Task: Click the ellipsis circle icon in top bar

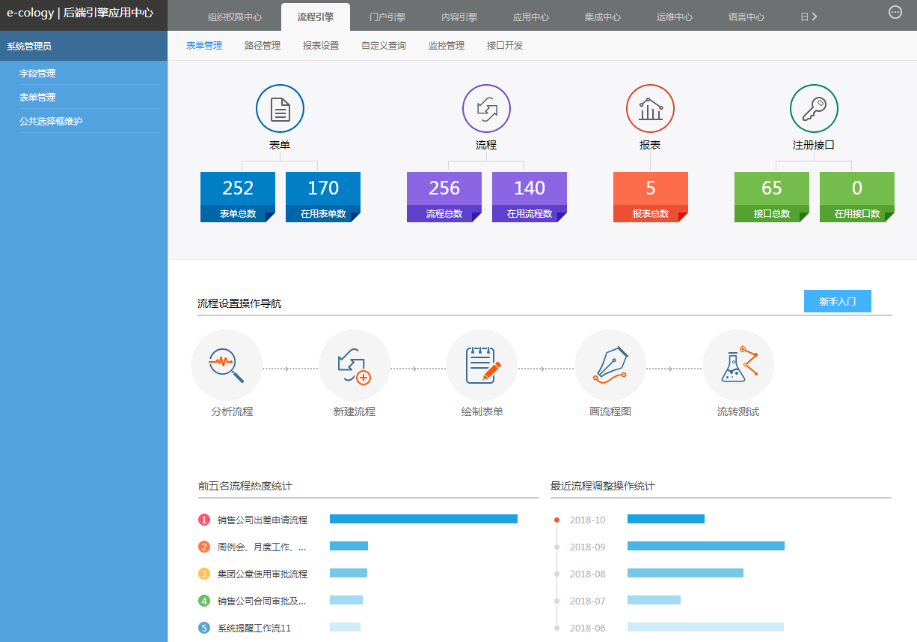Action: point(895,12)
